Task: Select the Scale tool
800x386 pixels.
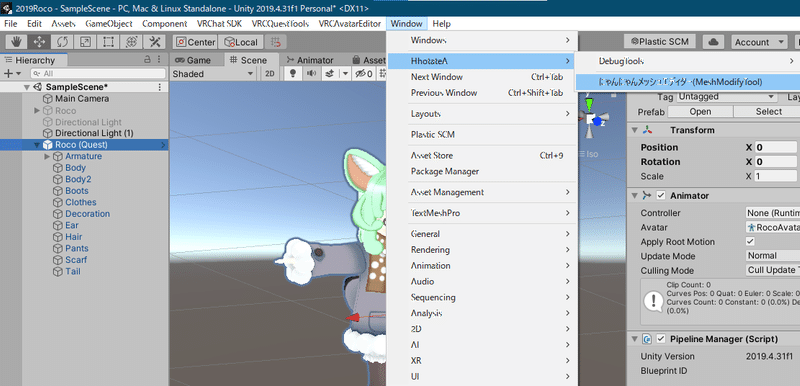Action: [x=86, y=42]
